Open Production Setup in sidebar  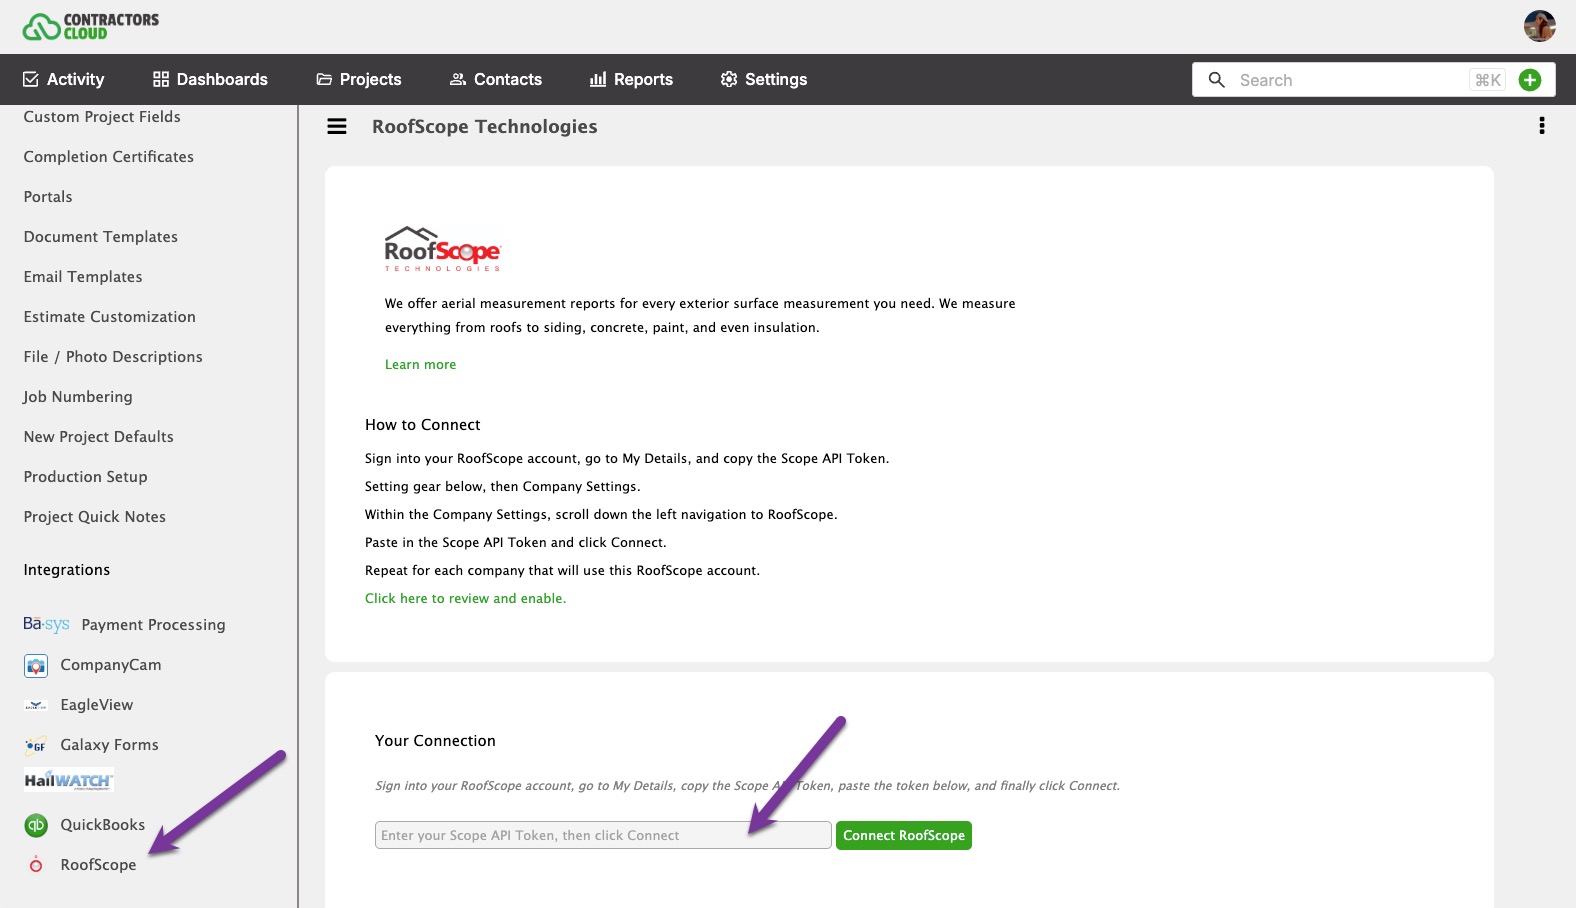[x=85, y=477]
